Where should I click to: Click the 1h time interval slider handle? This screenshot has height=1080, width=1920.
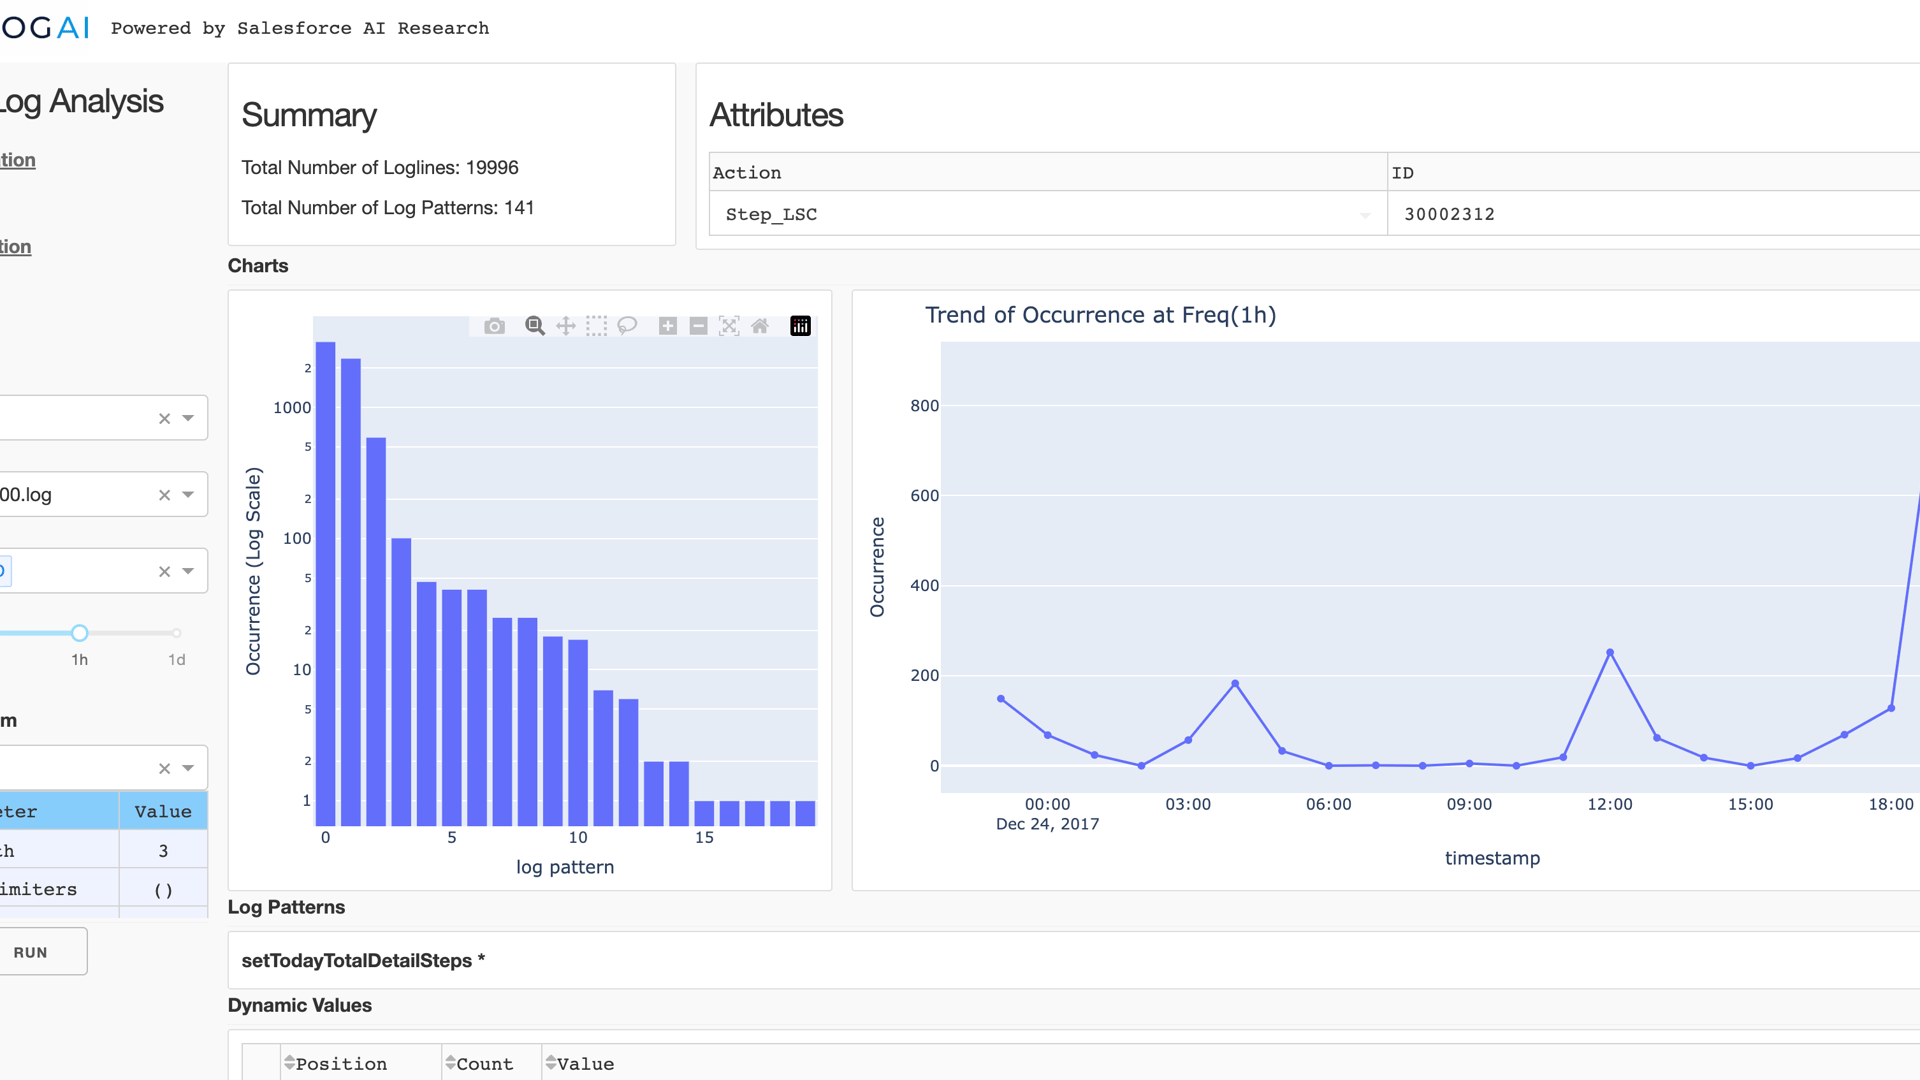coord(80,633)
